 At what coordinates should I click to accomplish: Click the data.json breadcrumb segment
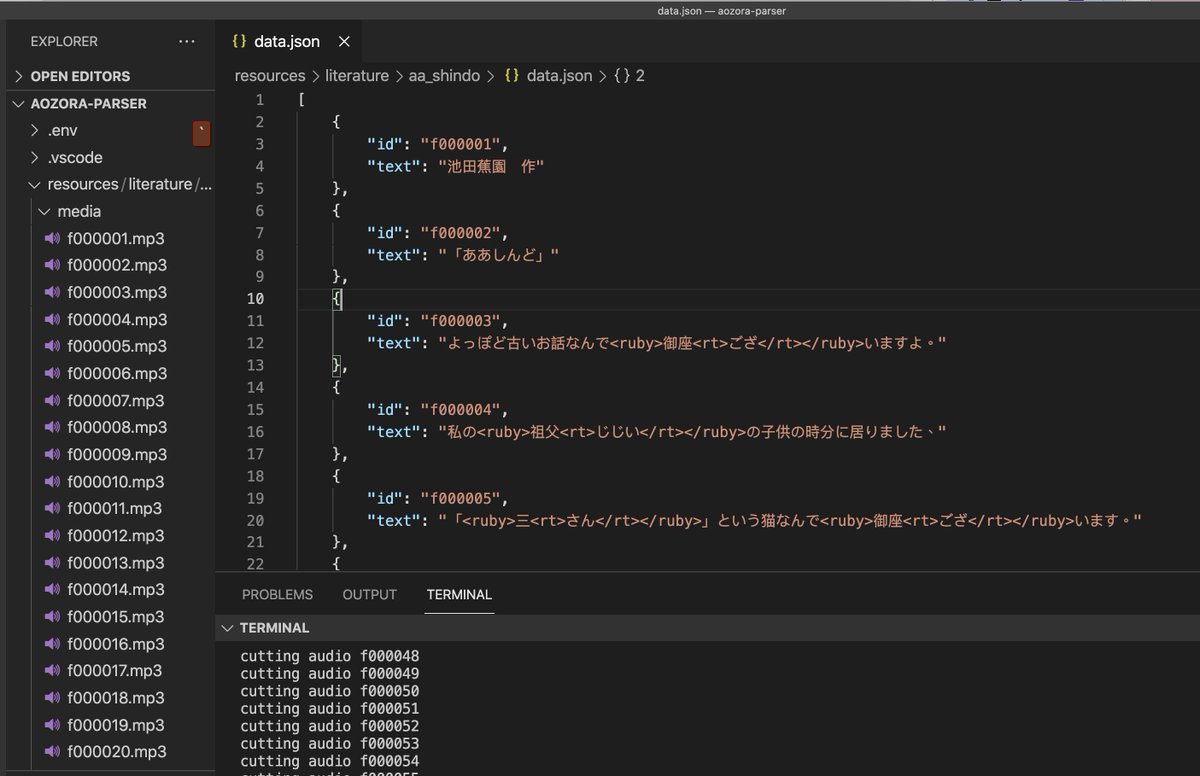click(x=559, y=76)
